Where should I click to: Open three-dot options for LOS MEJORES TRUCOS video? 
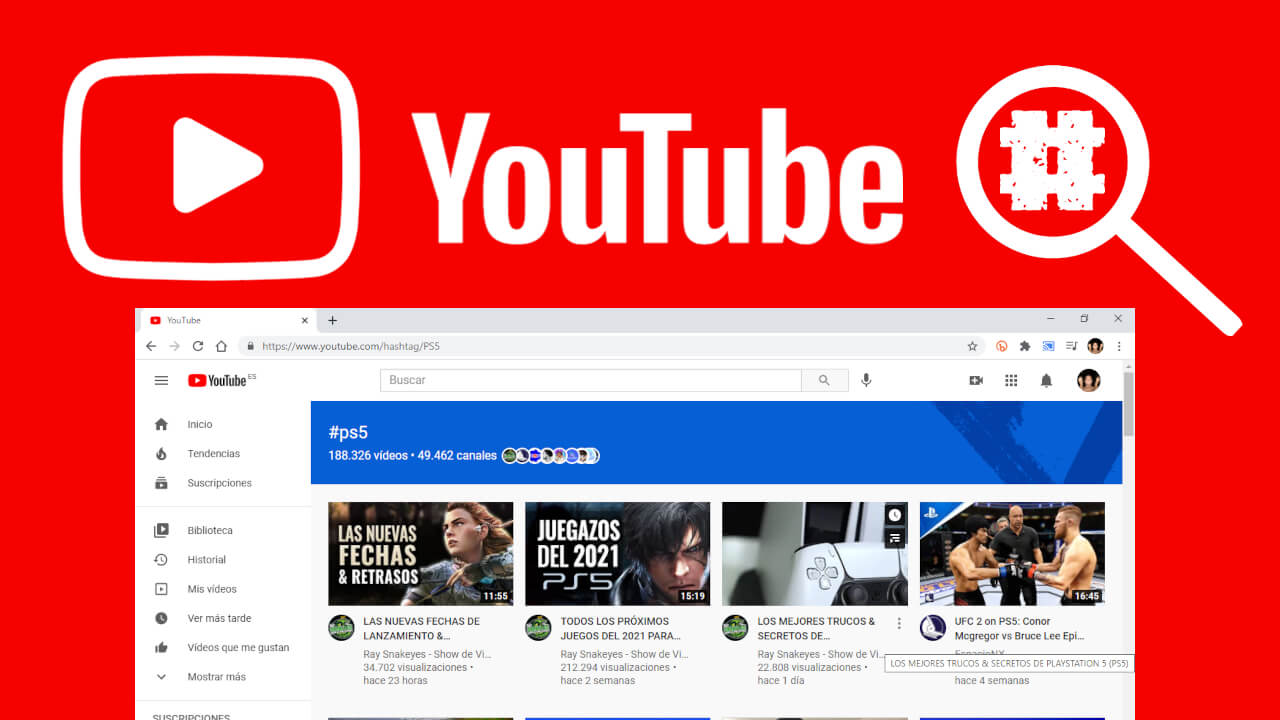point(899,623)
